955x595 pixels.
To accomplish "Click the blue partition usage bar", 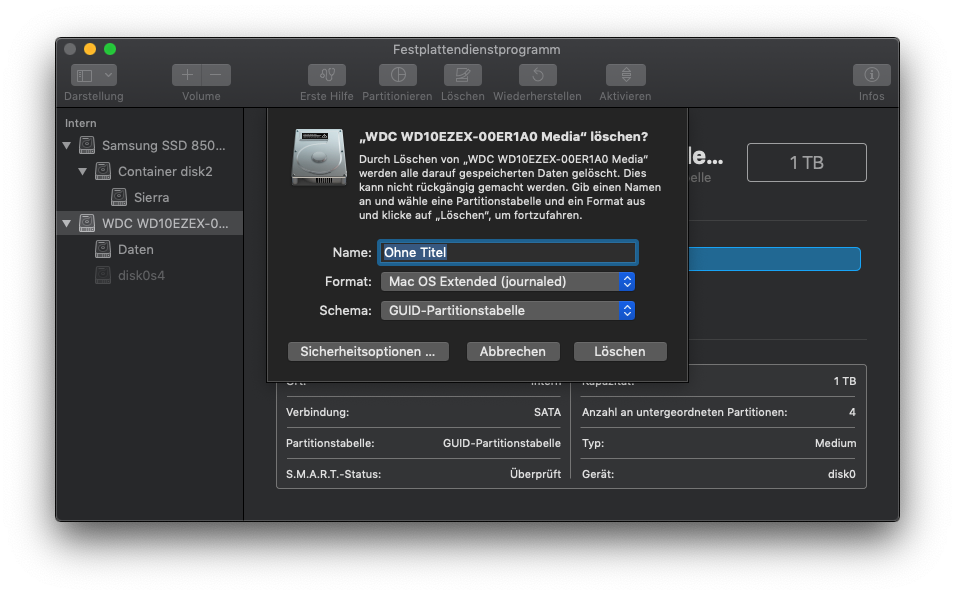I will coord(774,259).
